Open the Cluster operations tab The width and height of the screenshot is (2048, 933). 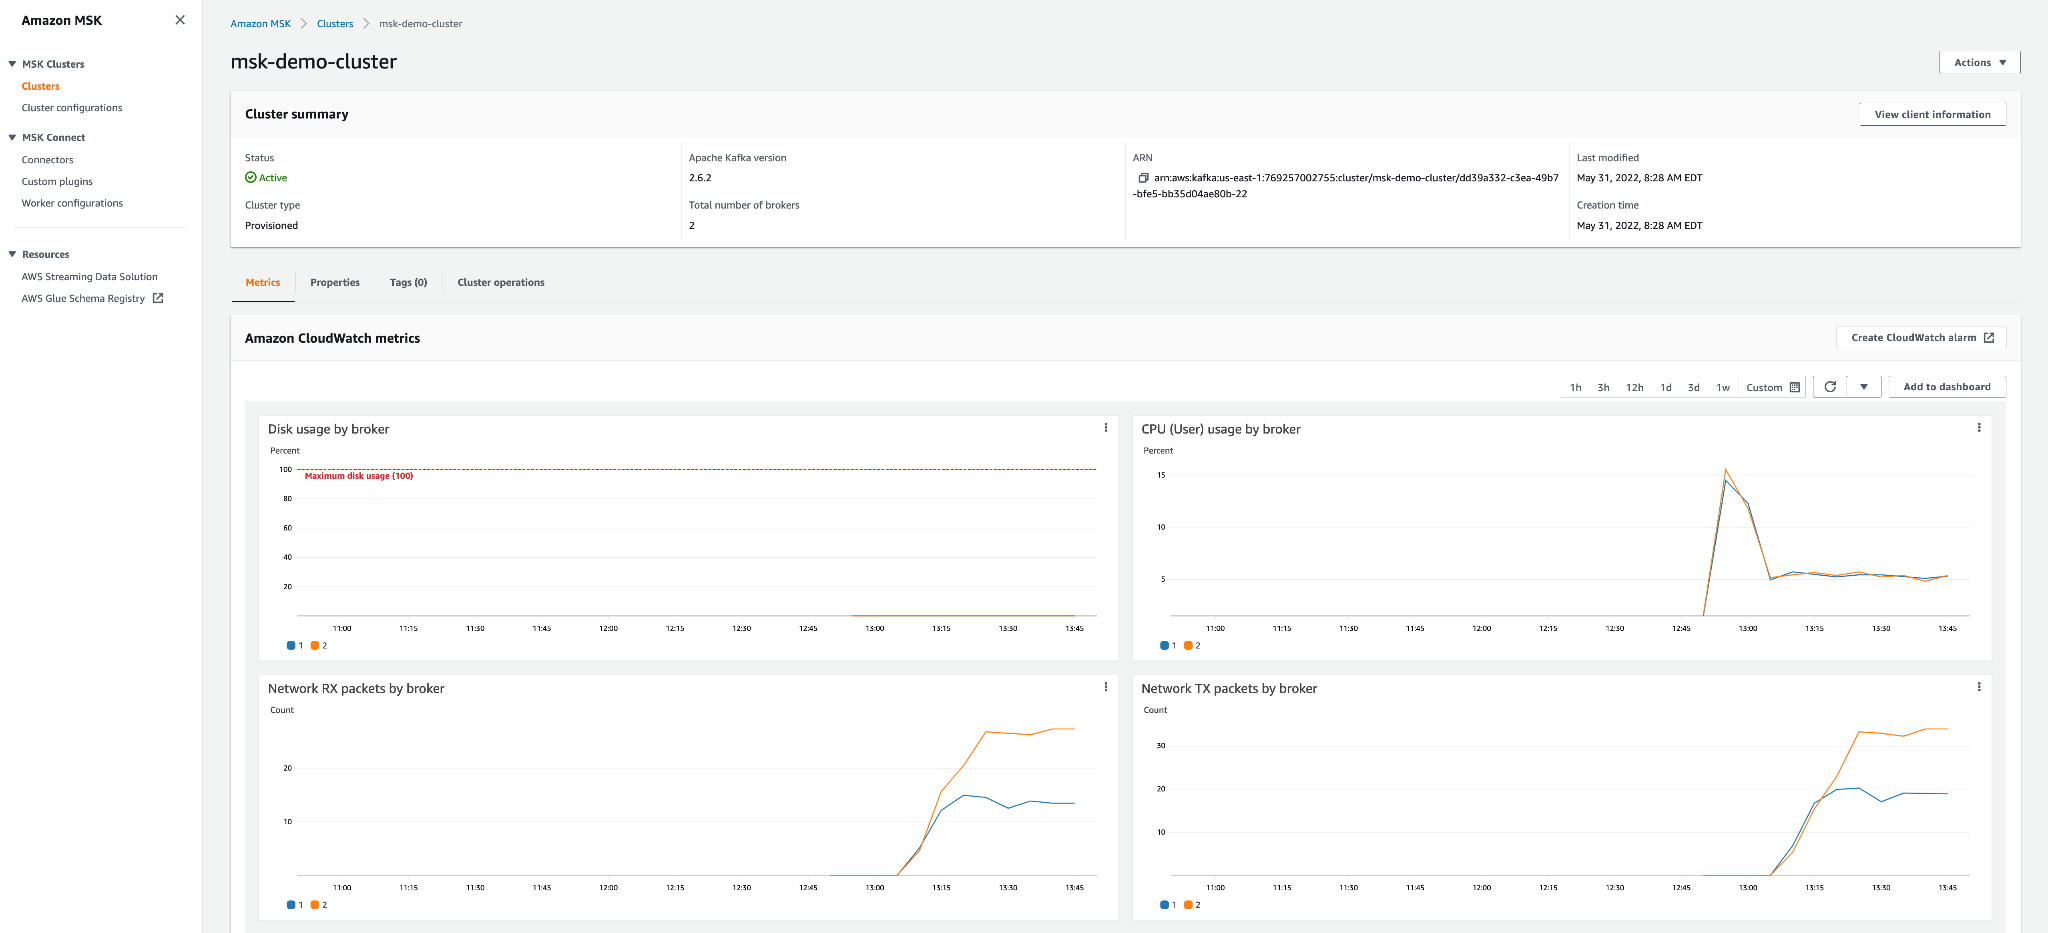[x=500, y=282]
